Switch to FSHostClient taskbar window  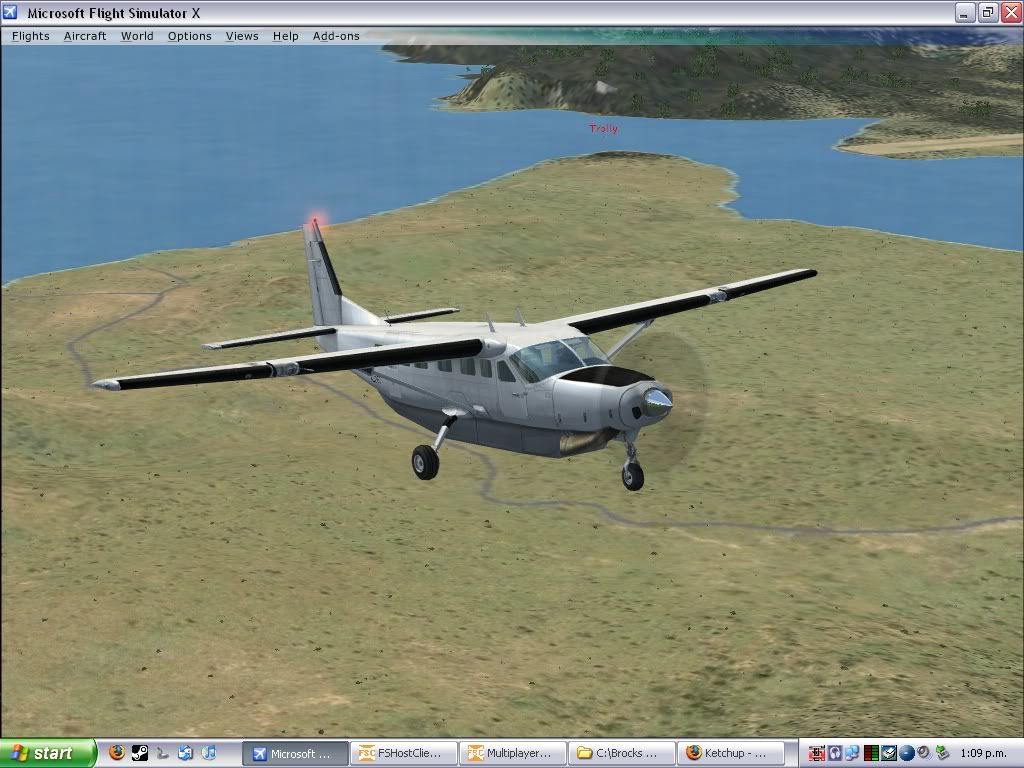404,753
